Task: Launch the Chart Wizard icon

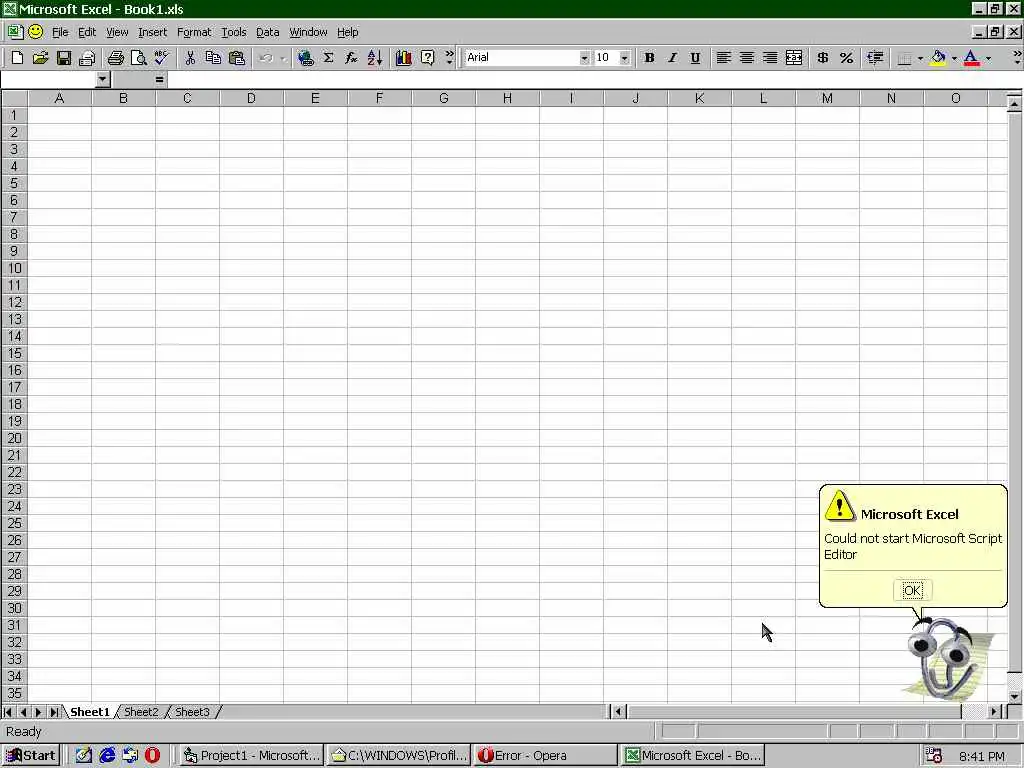Action: 404,58
